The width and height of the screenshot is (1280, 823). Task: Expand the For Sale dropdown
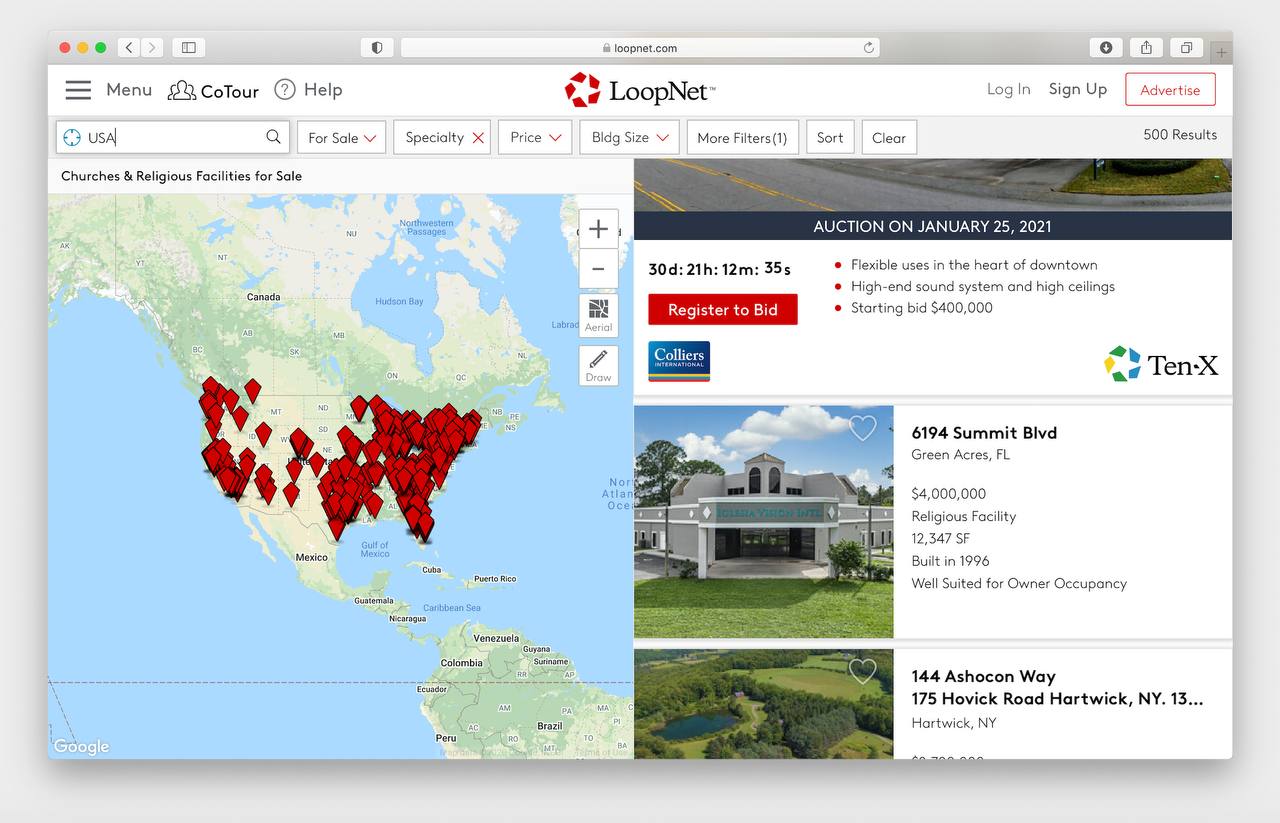click(342, 137)
